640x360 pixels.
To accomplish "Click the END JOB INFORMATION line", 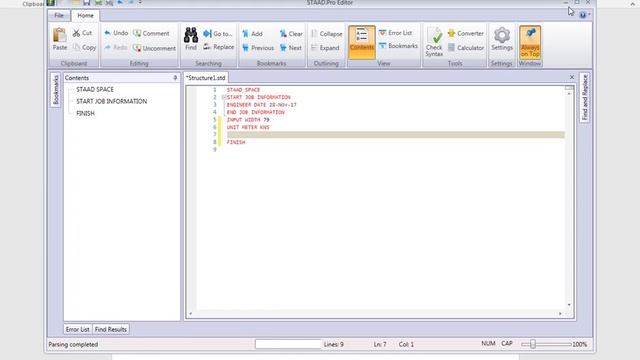I will point(256,112).
